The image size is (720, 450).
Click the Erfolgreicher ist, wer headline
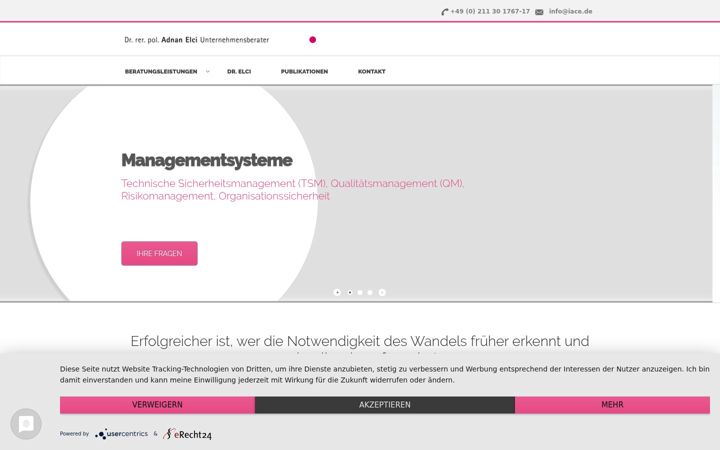click(x=360, y=341)
